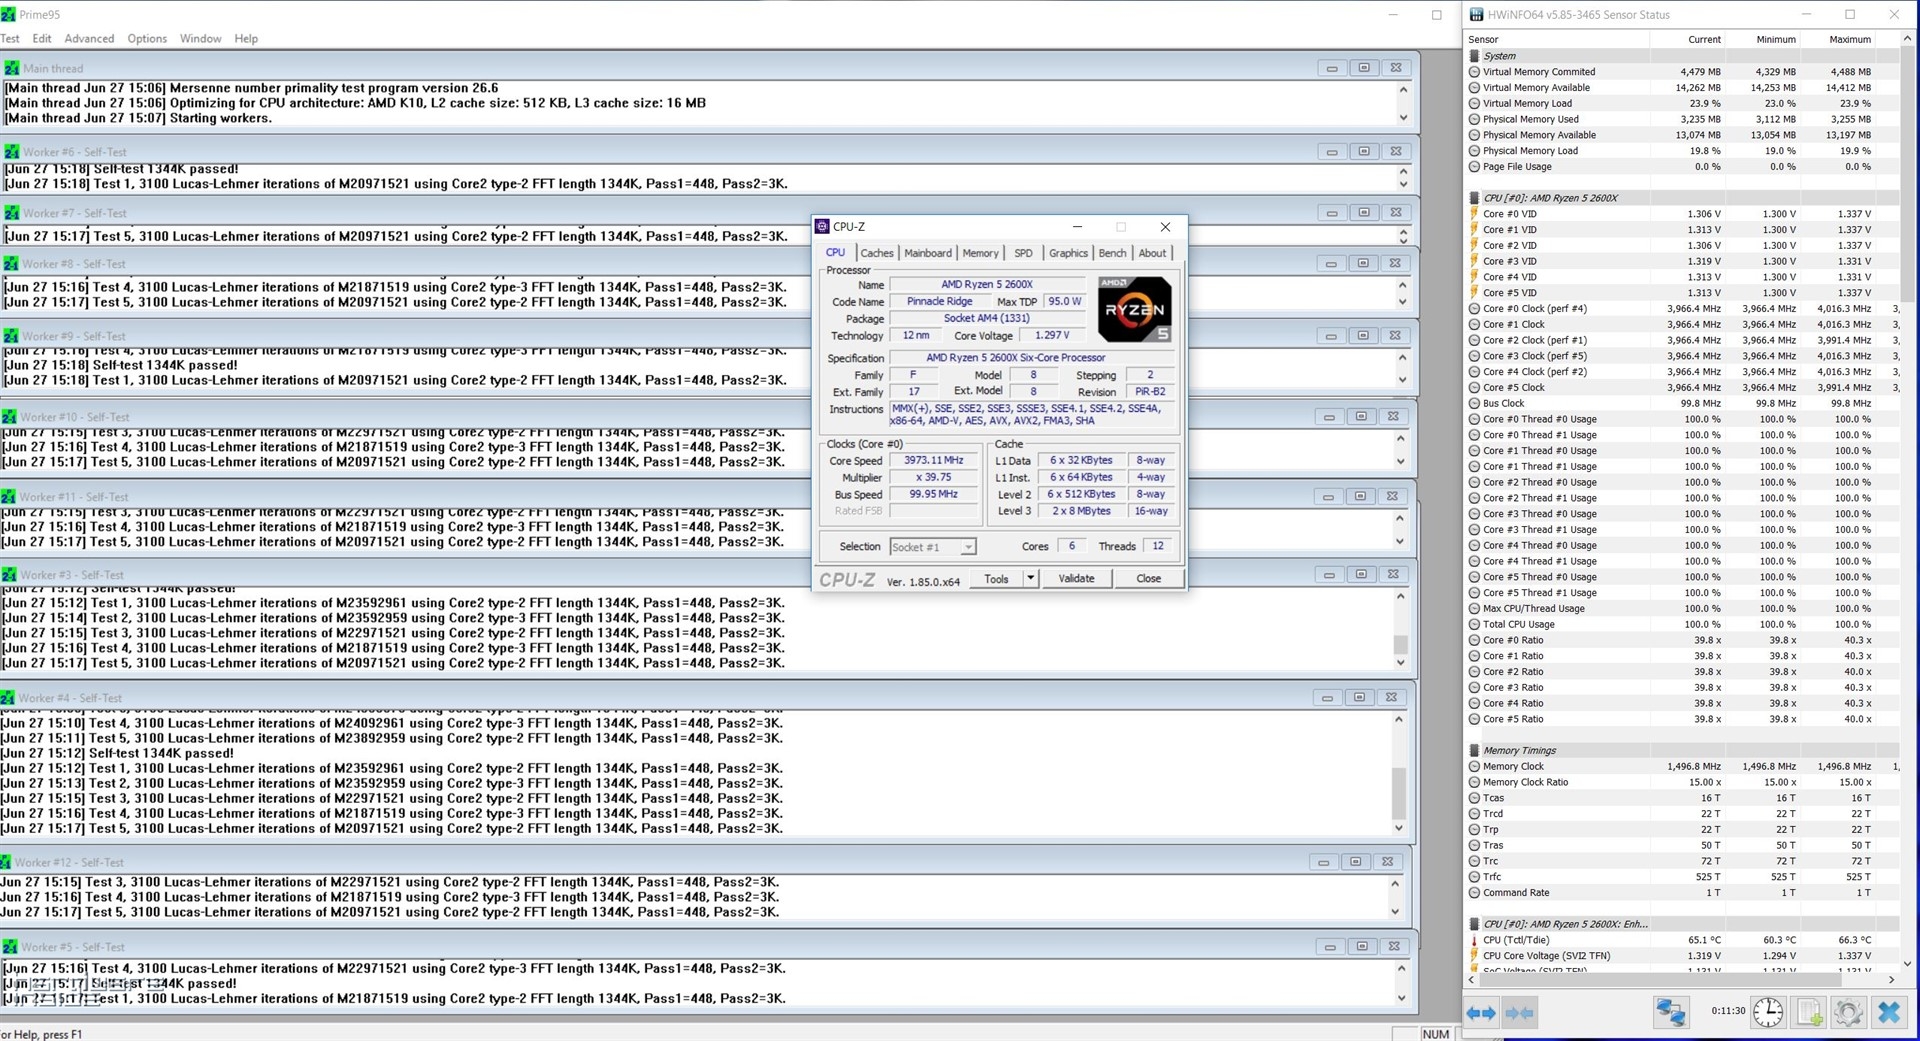The image size is (1920, 1041).
Task: Open HWiNFO sensor settings gear icon
Action: (x=1848, y=1012)
